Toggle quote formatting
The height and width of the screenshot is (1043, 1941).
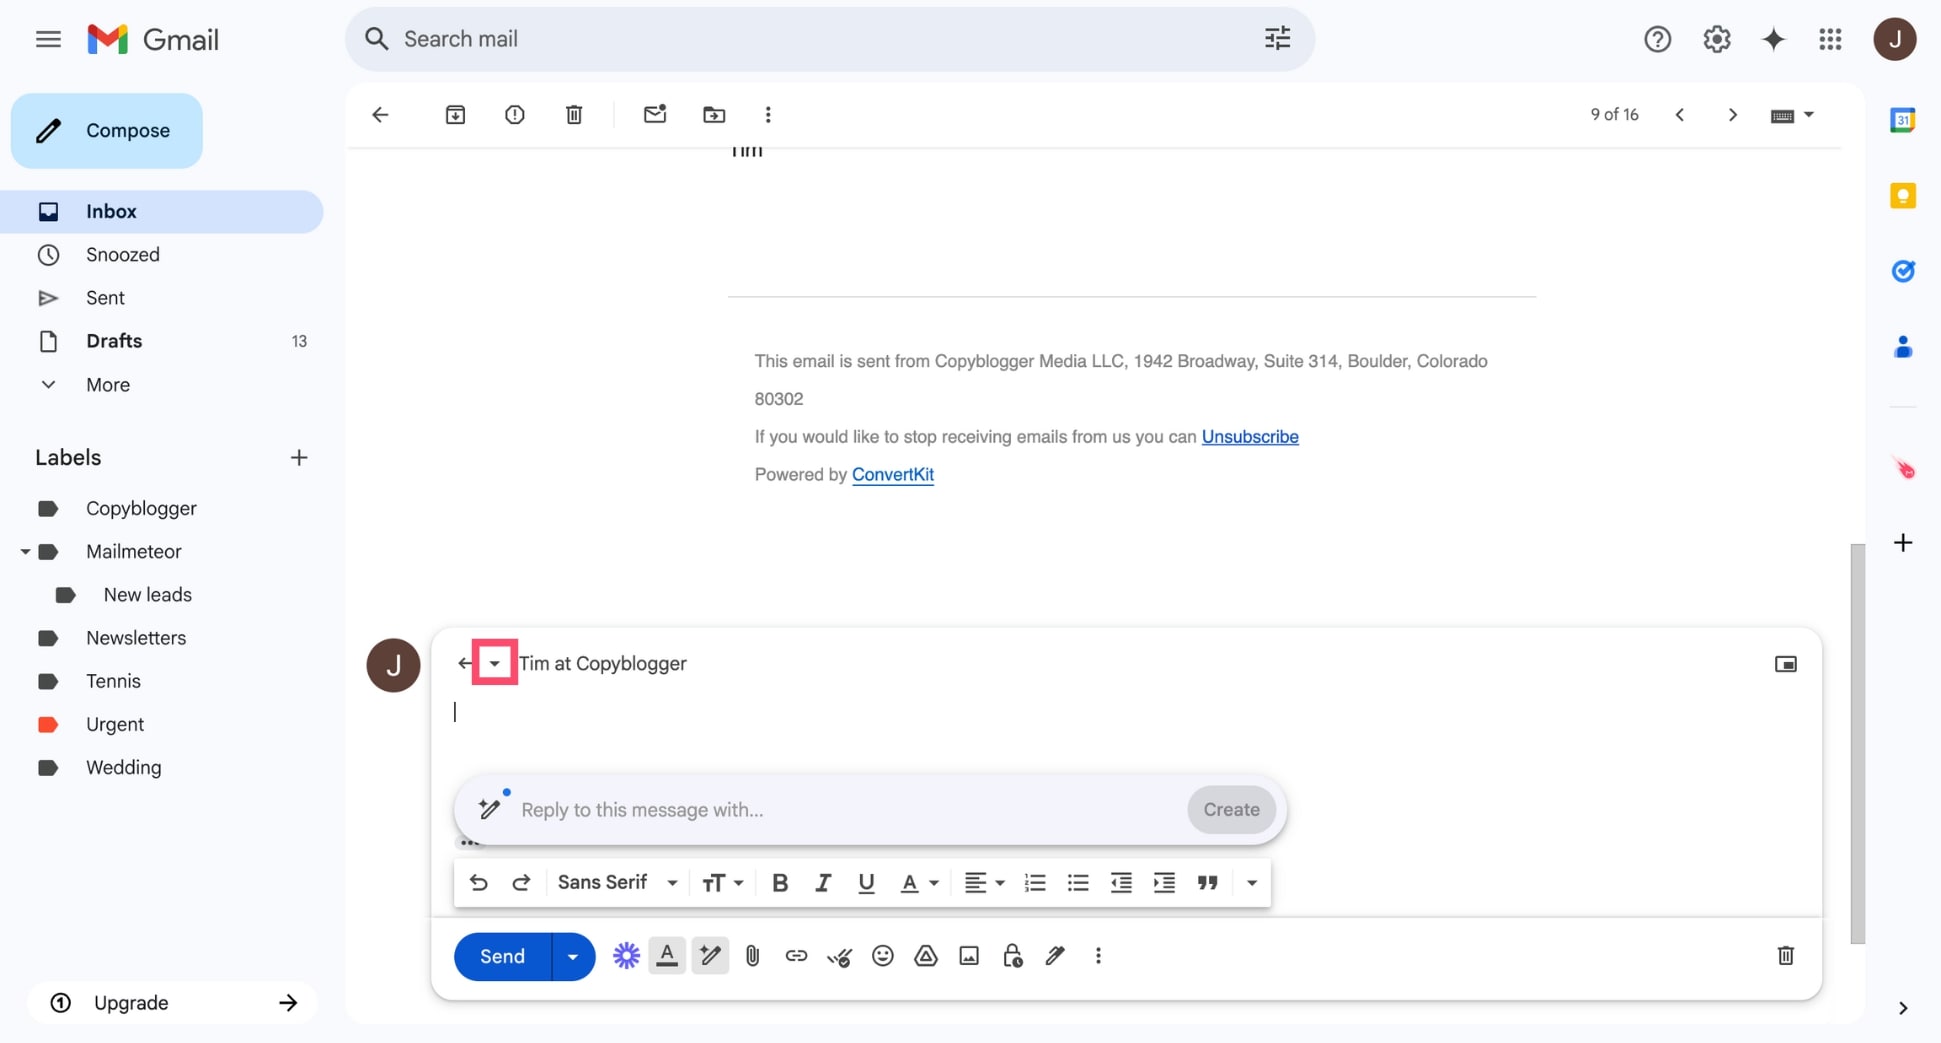(x=1208, y=883)
